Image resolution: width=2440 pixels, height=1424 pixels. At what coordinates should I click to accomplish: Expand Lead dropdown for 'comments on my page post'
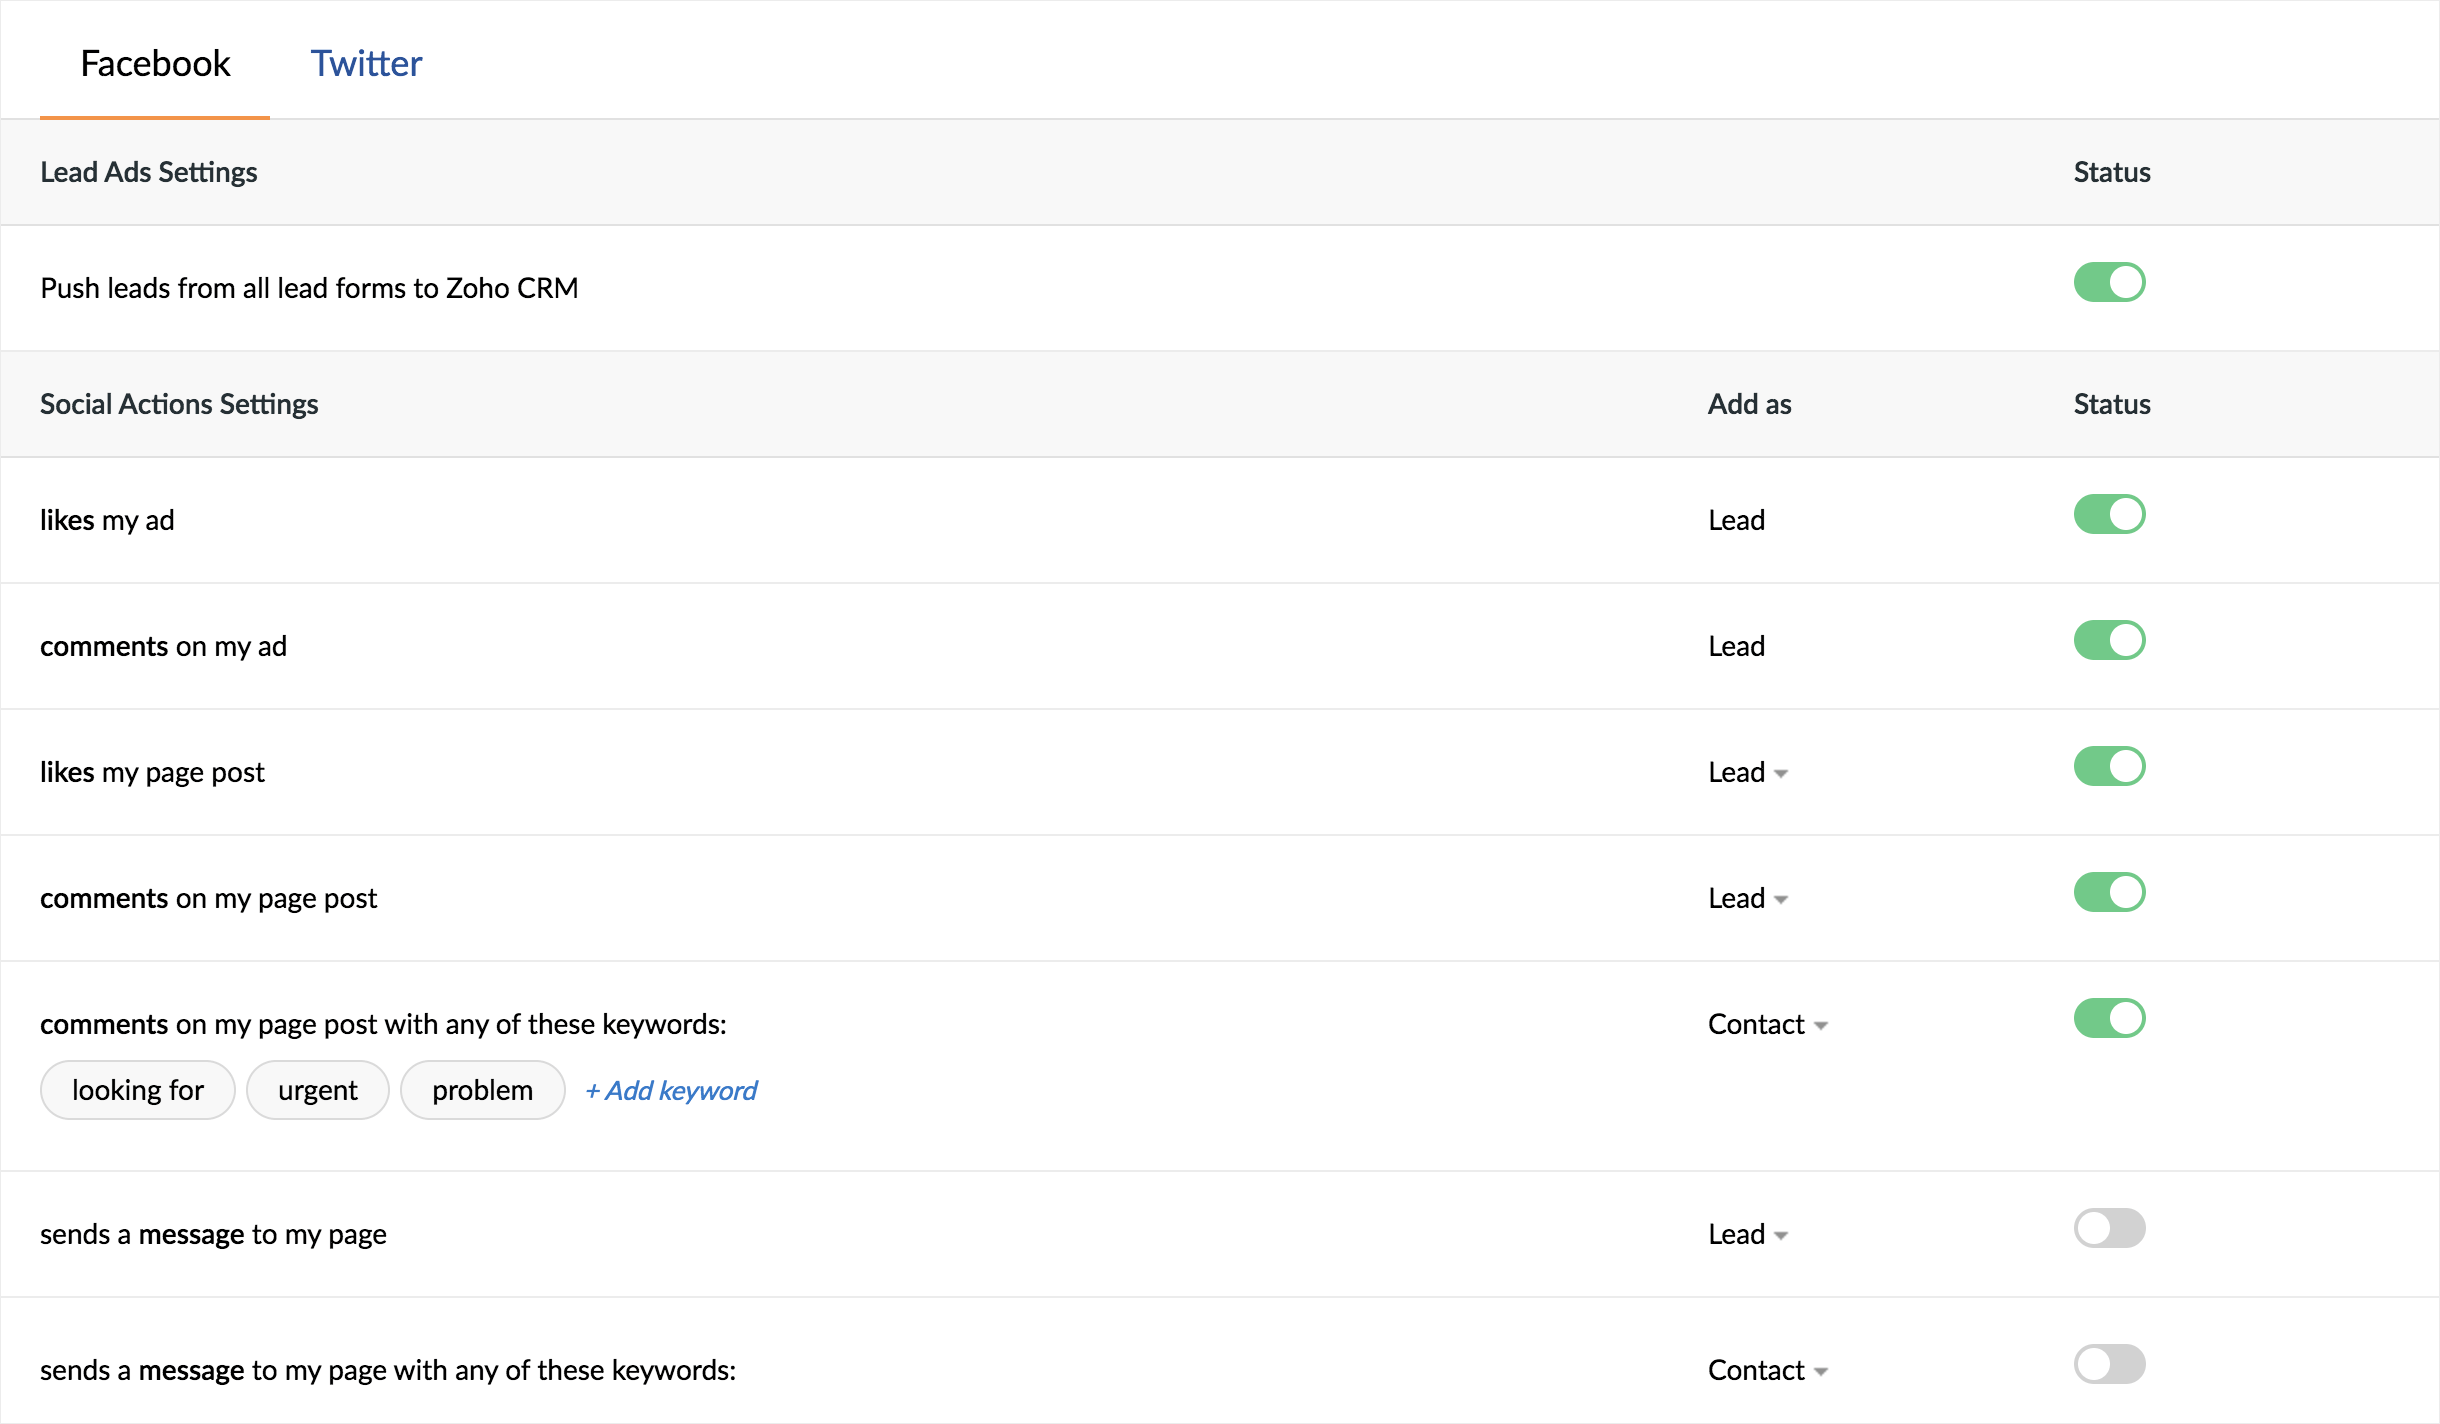pyautogui.click(x=1748, y=898)
